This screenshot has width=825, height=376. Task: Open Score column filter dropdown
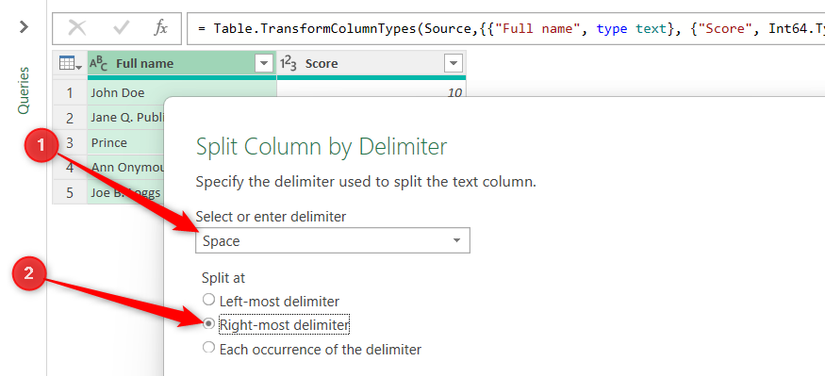(452, 64)
